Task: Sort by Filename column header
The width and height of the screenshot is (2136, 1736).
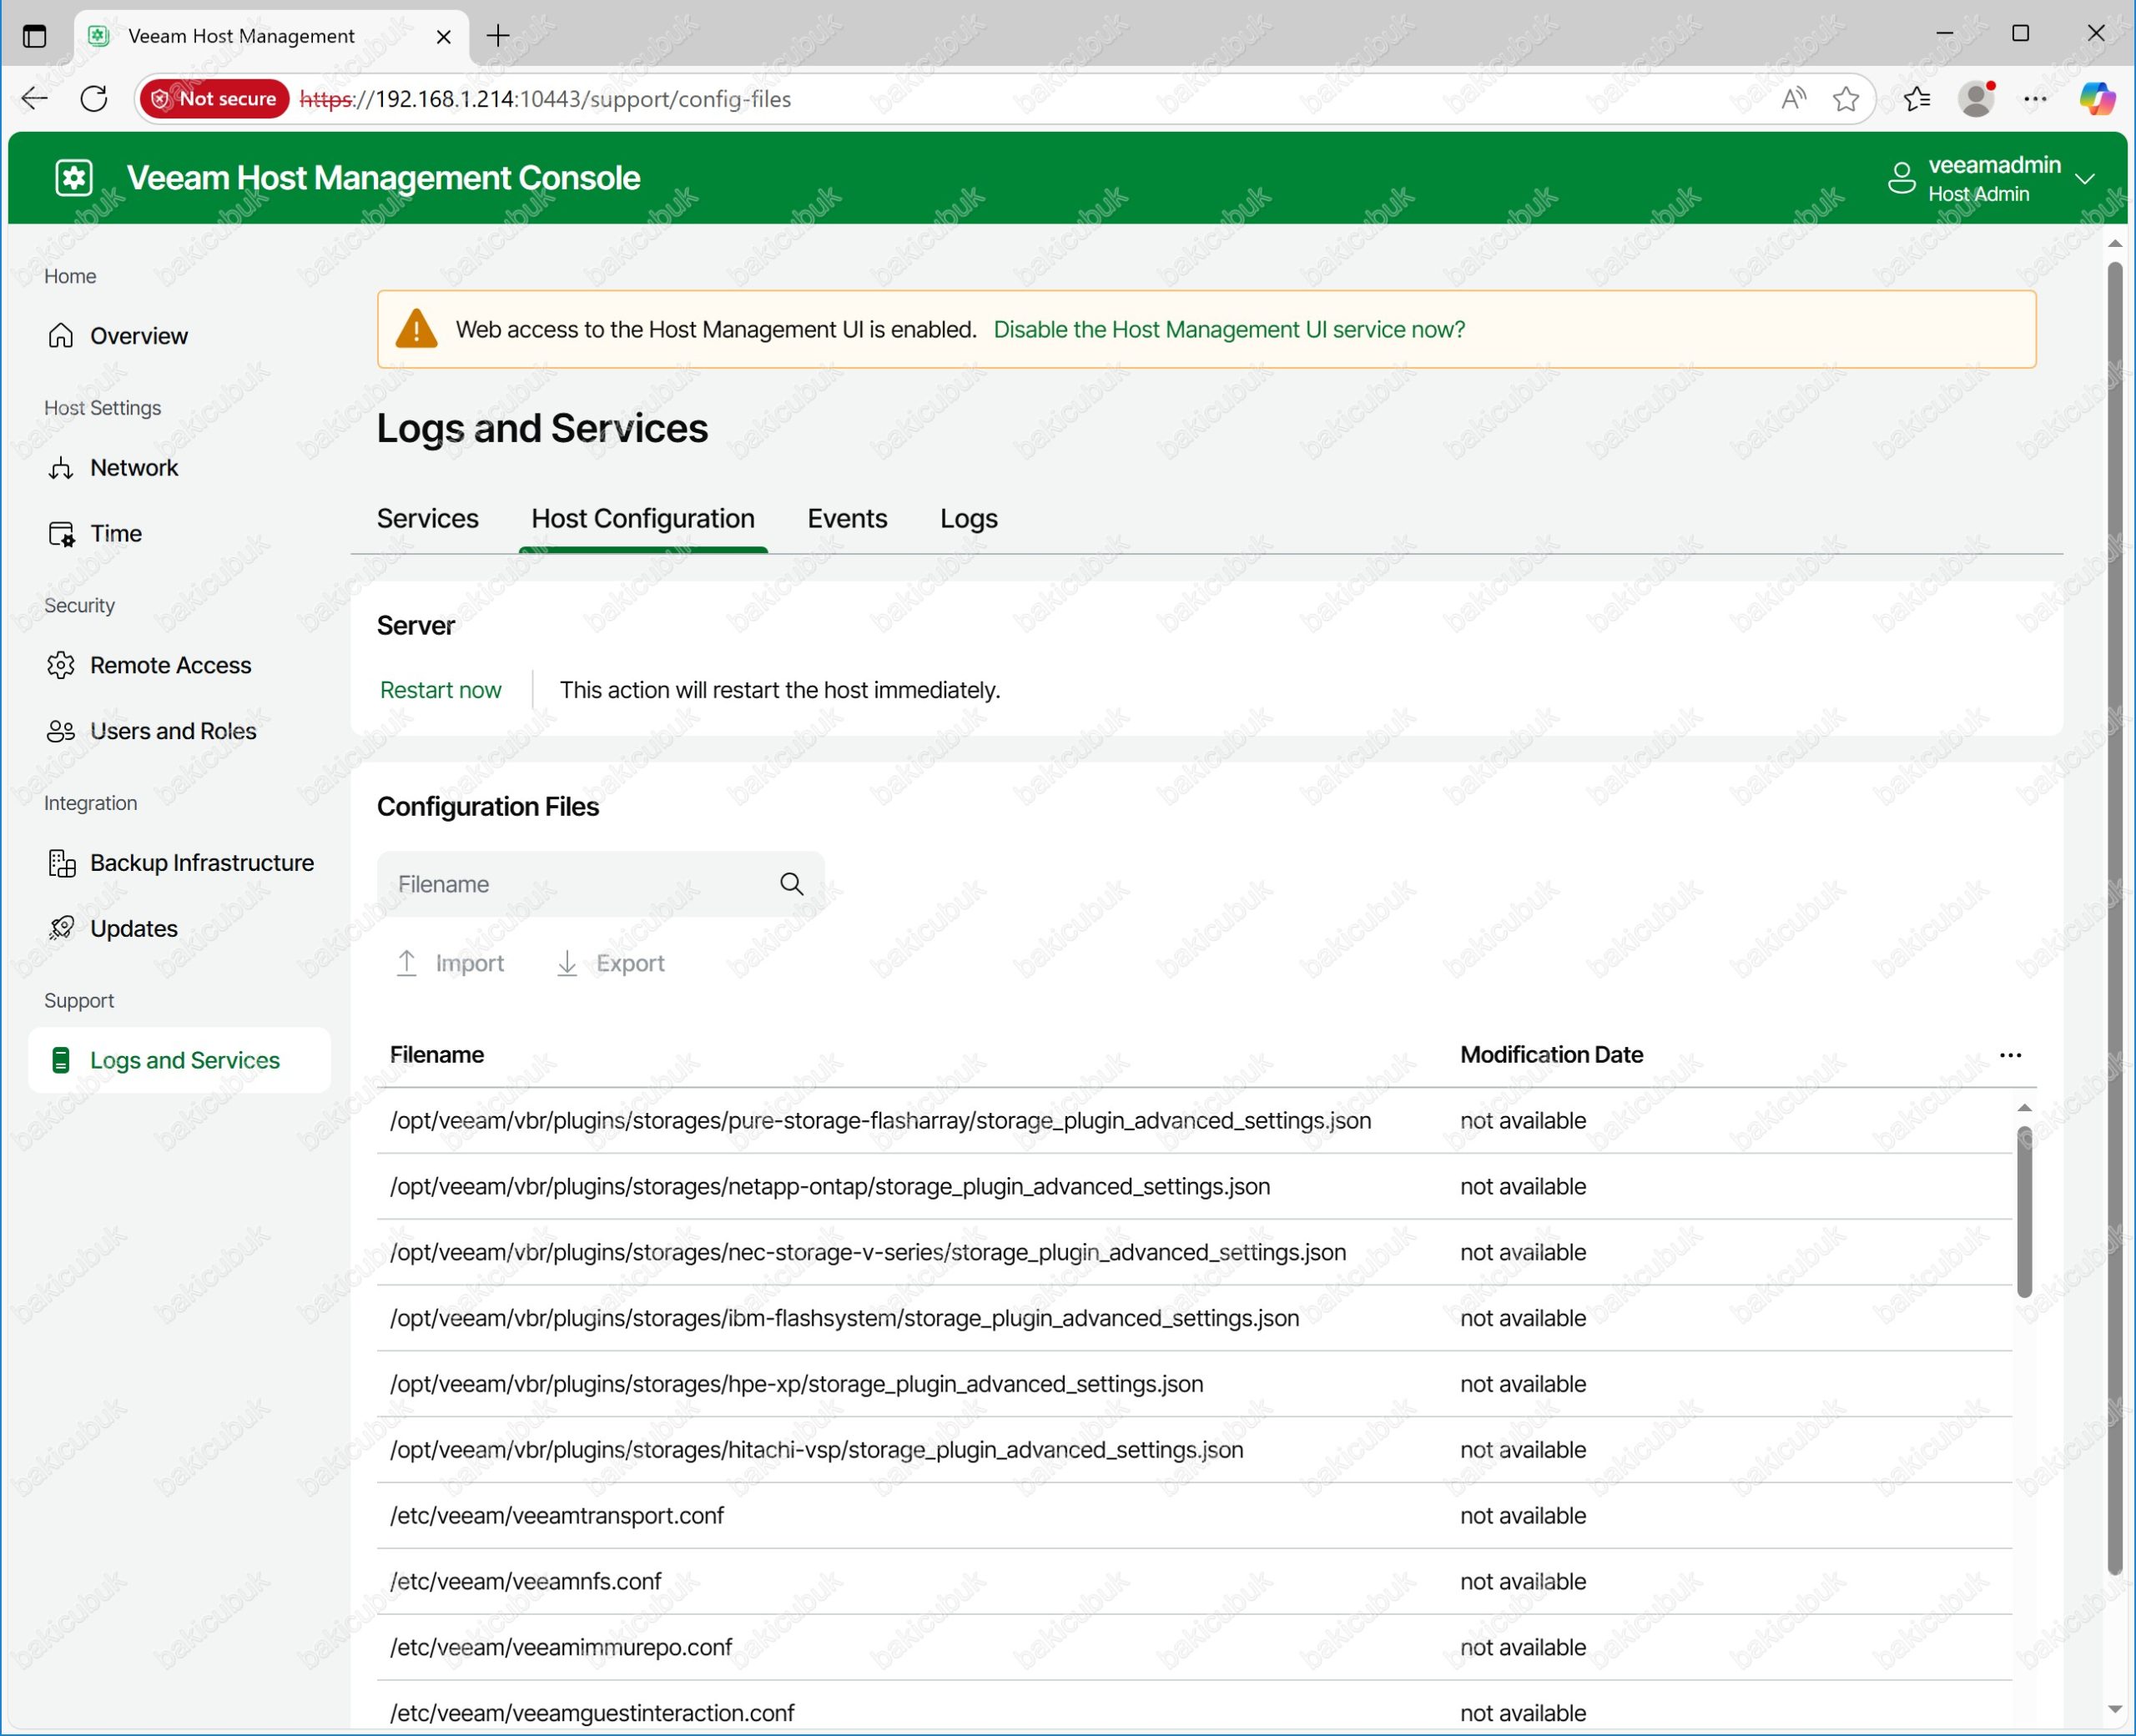Action: [437, 1054]
